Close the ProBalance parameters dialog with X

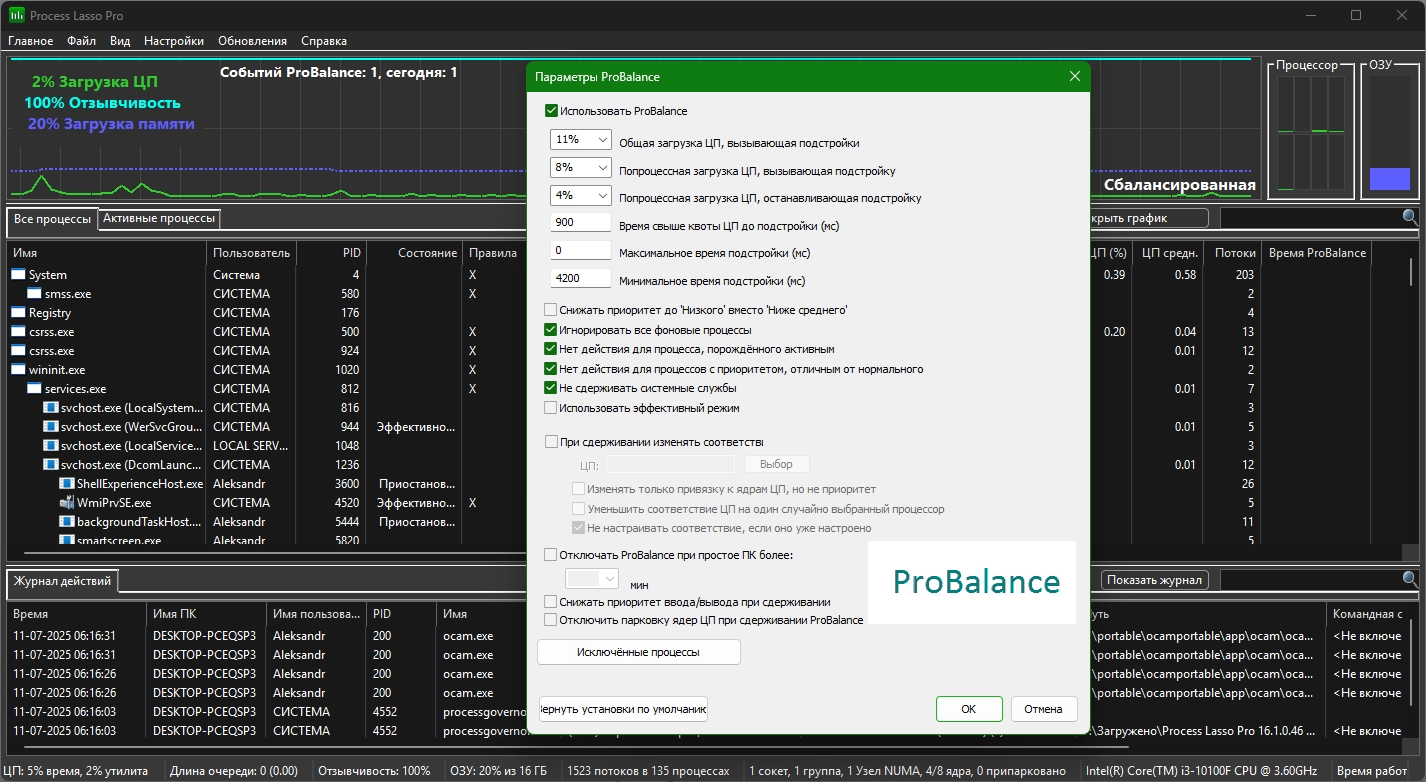pos(1075,77)
